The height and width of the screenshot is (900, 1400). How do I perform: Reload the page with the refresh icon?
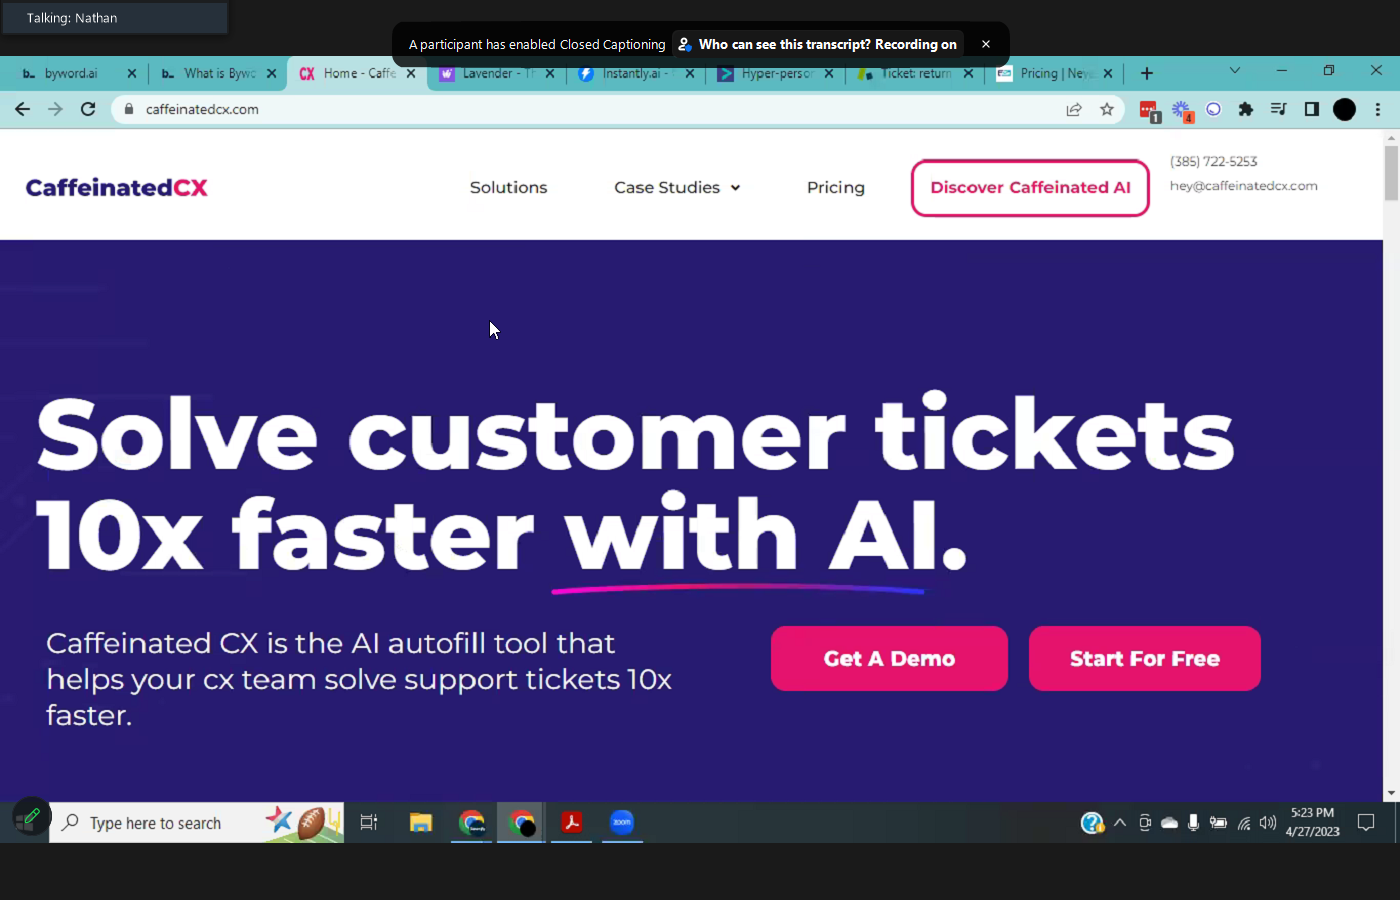(x=88, y=109)
